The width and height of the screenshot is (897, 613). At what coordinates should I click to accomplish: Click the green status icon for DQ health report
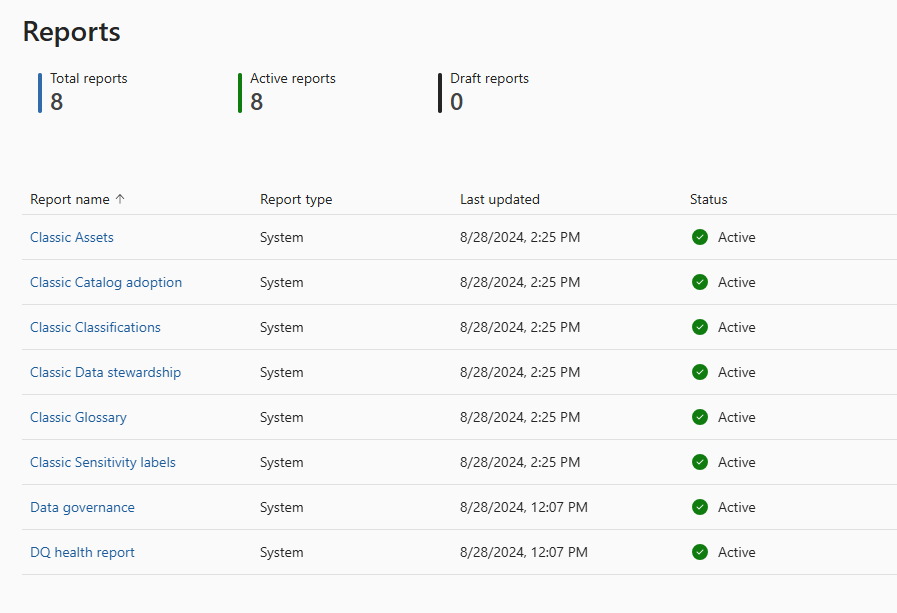pos(700,552)
